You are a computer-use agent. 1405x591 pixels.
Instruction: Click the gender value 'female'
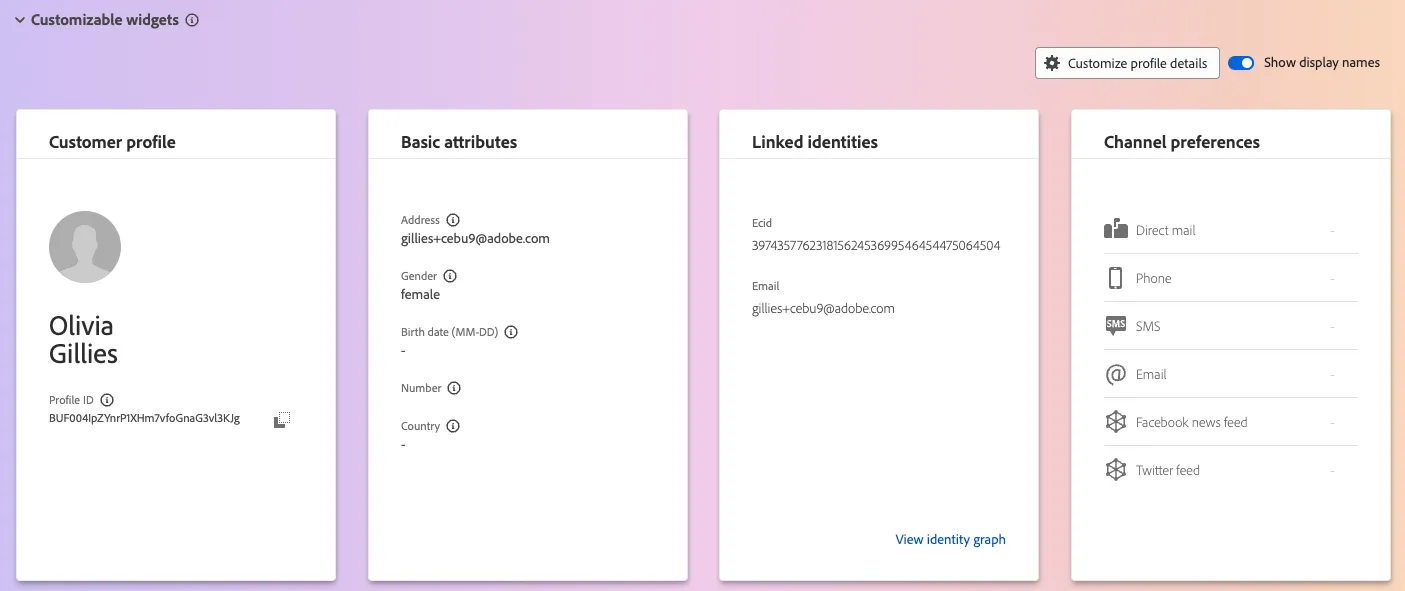420,295
